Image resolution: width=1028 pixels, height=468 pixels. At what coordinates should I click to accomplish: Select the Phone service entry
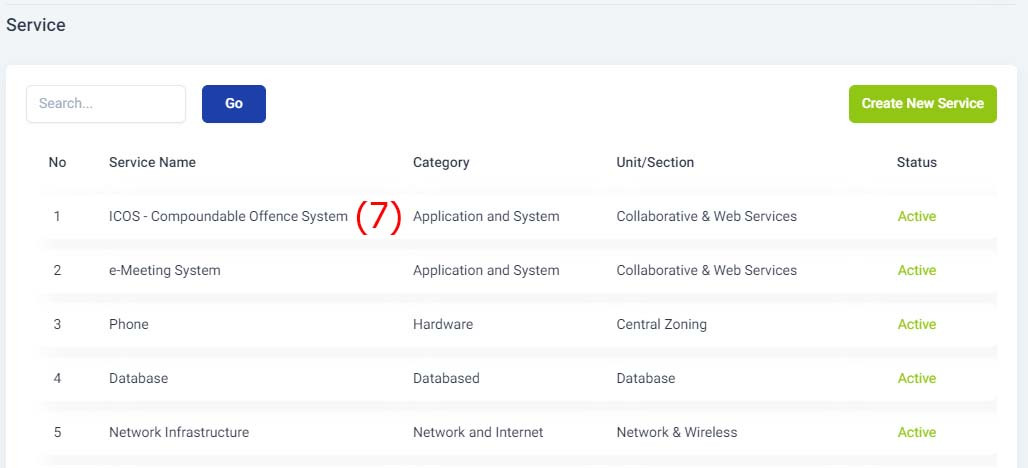tap(128, 324)
